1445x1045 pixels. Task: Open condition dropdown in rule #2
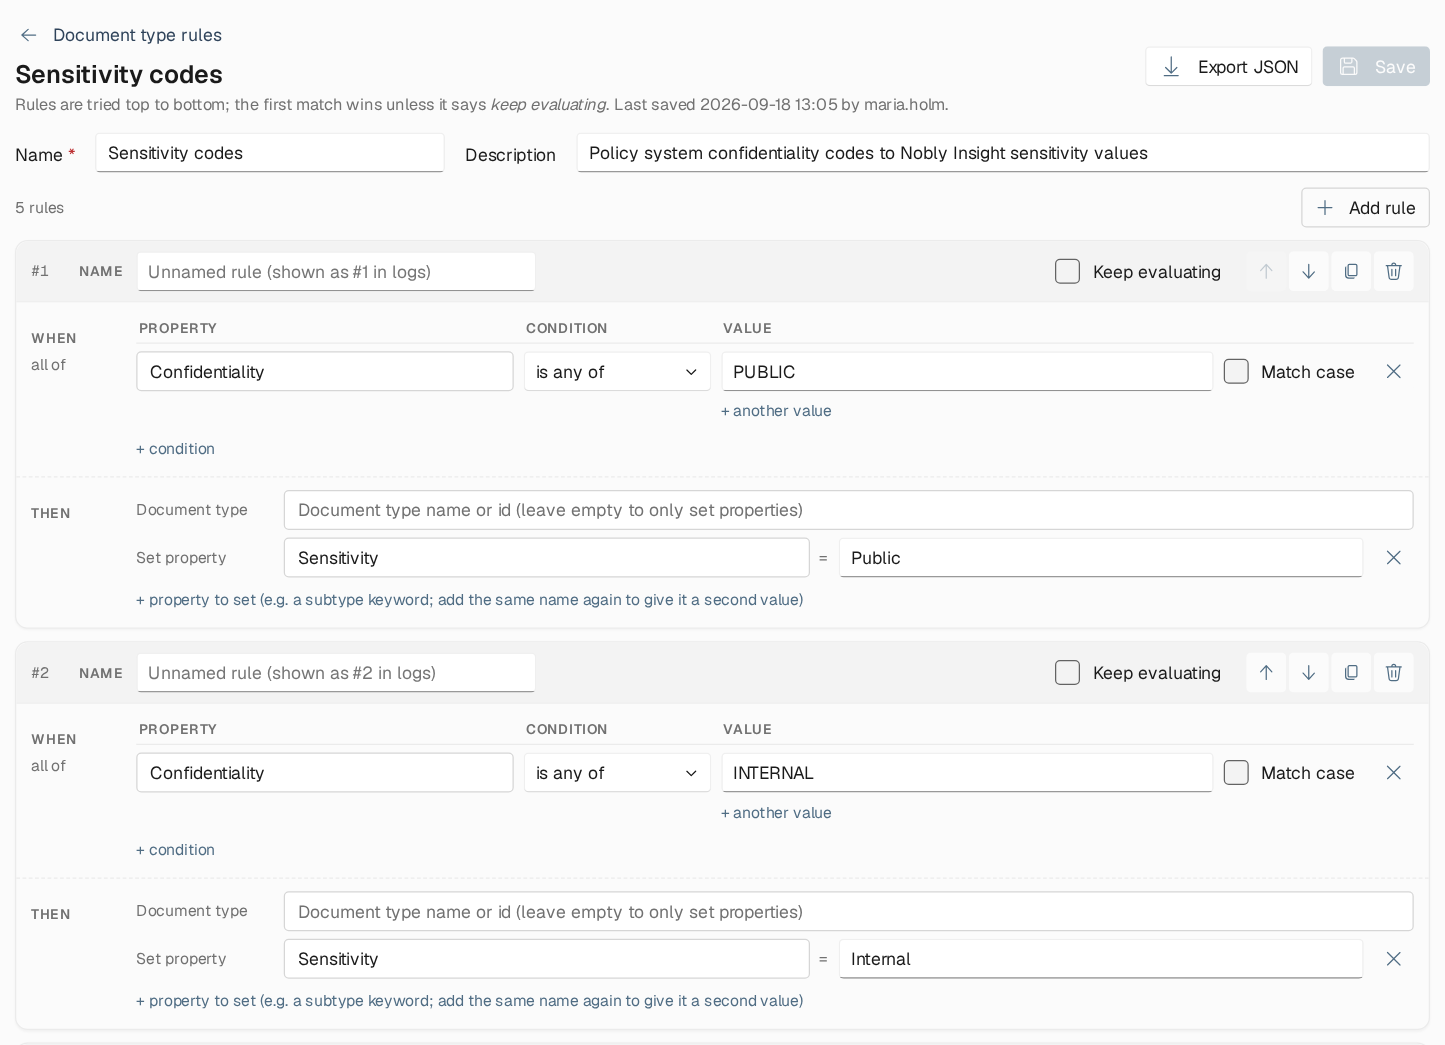click(617, 773)
